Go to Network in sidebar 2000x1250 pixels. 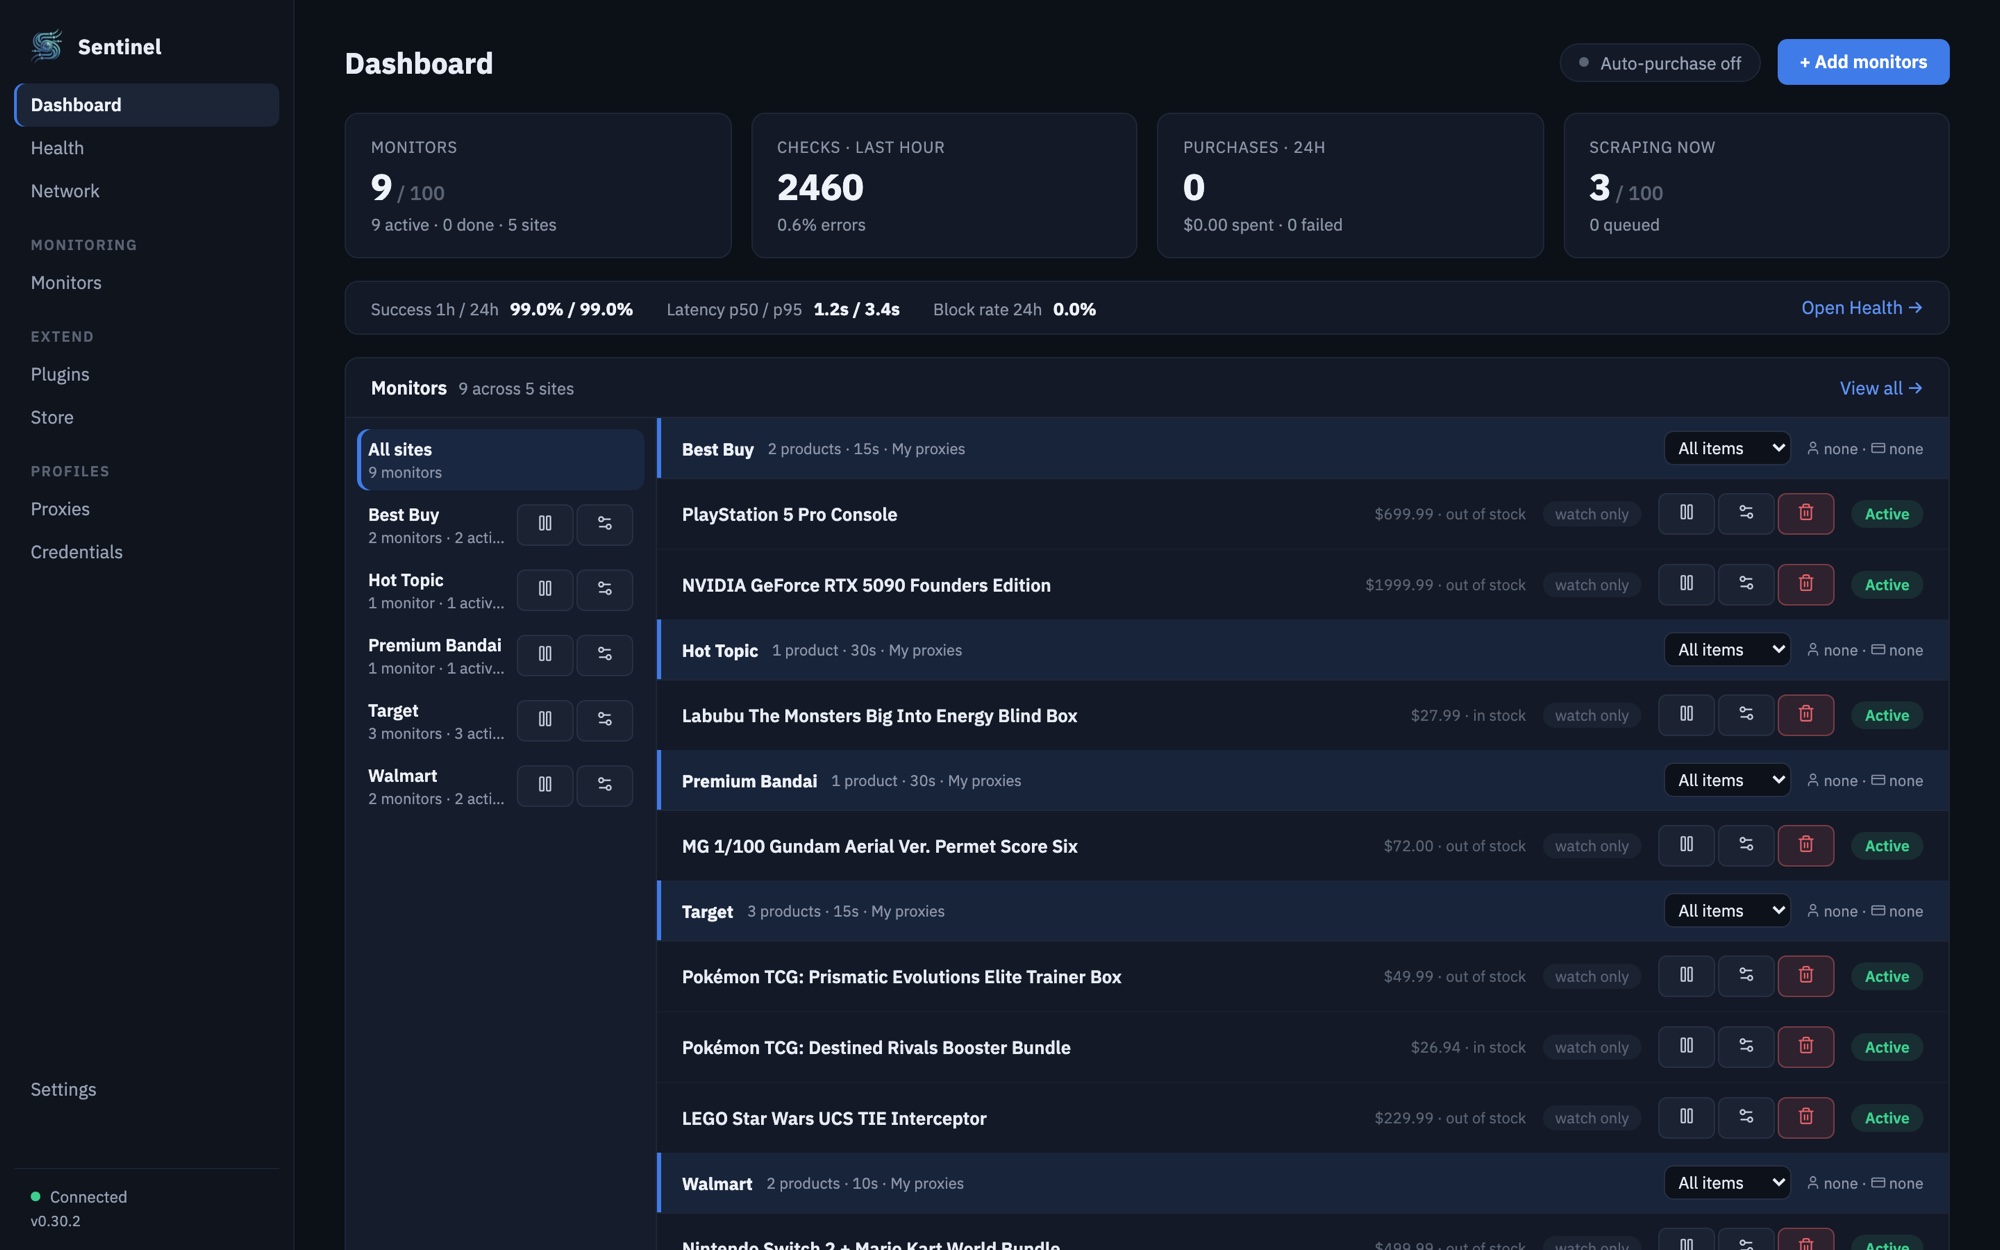coord(147,191)
